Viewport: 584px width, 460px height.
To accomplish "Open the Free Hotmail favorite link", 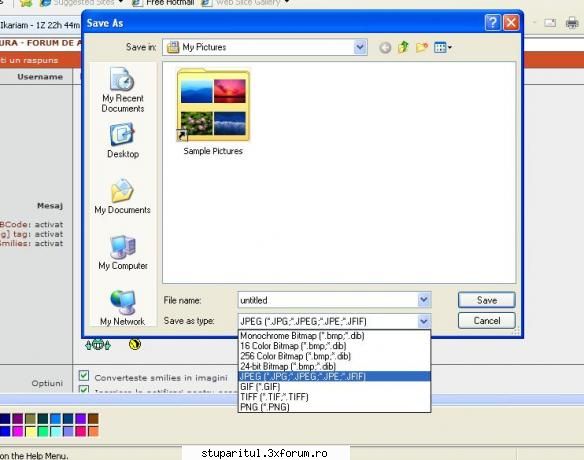I will click(164, 3).
